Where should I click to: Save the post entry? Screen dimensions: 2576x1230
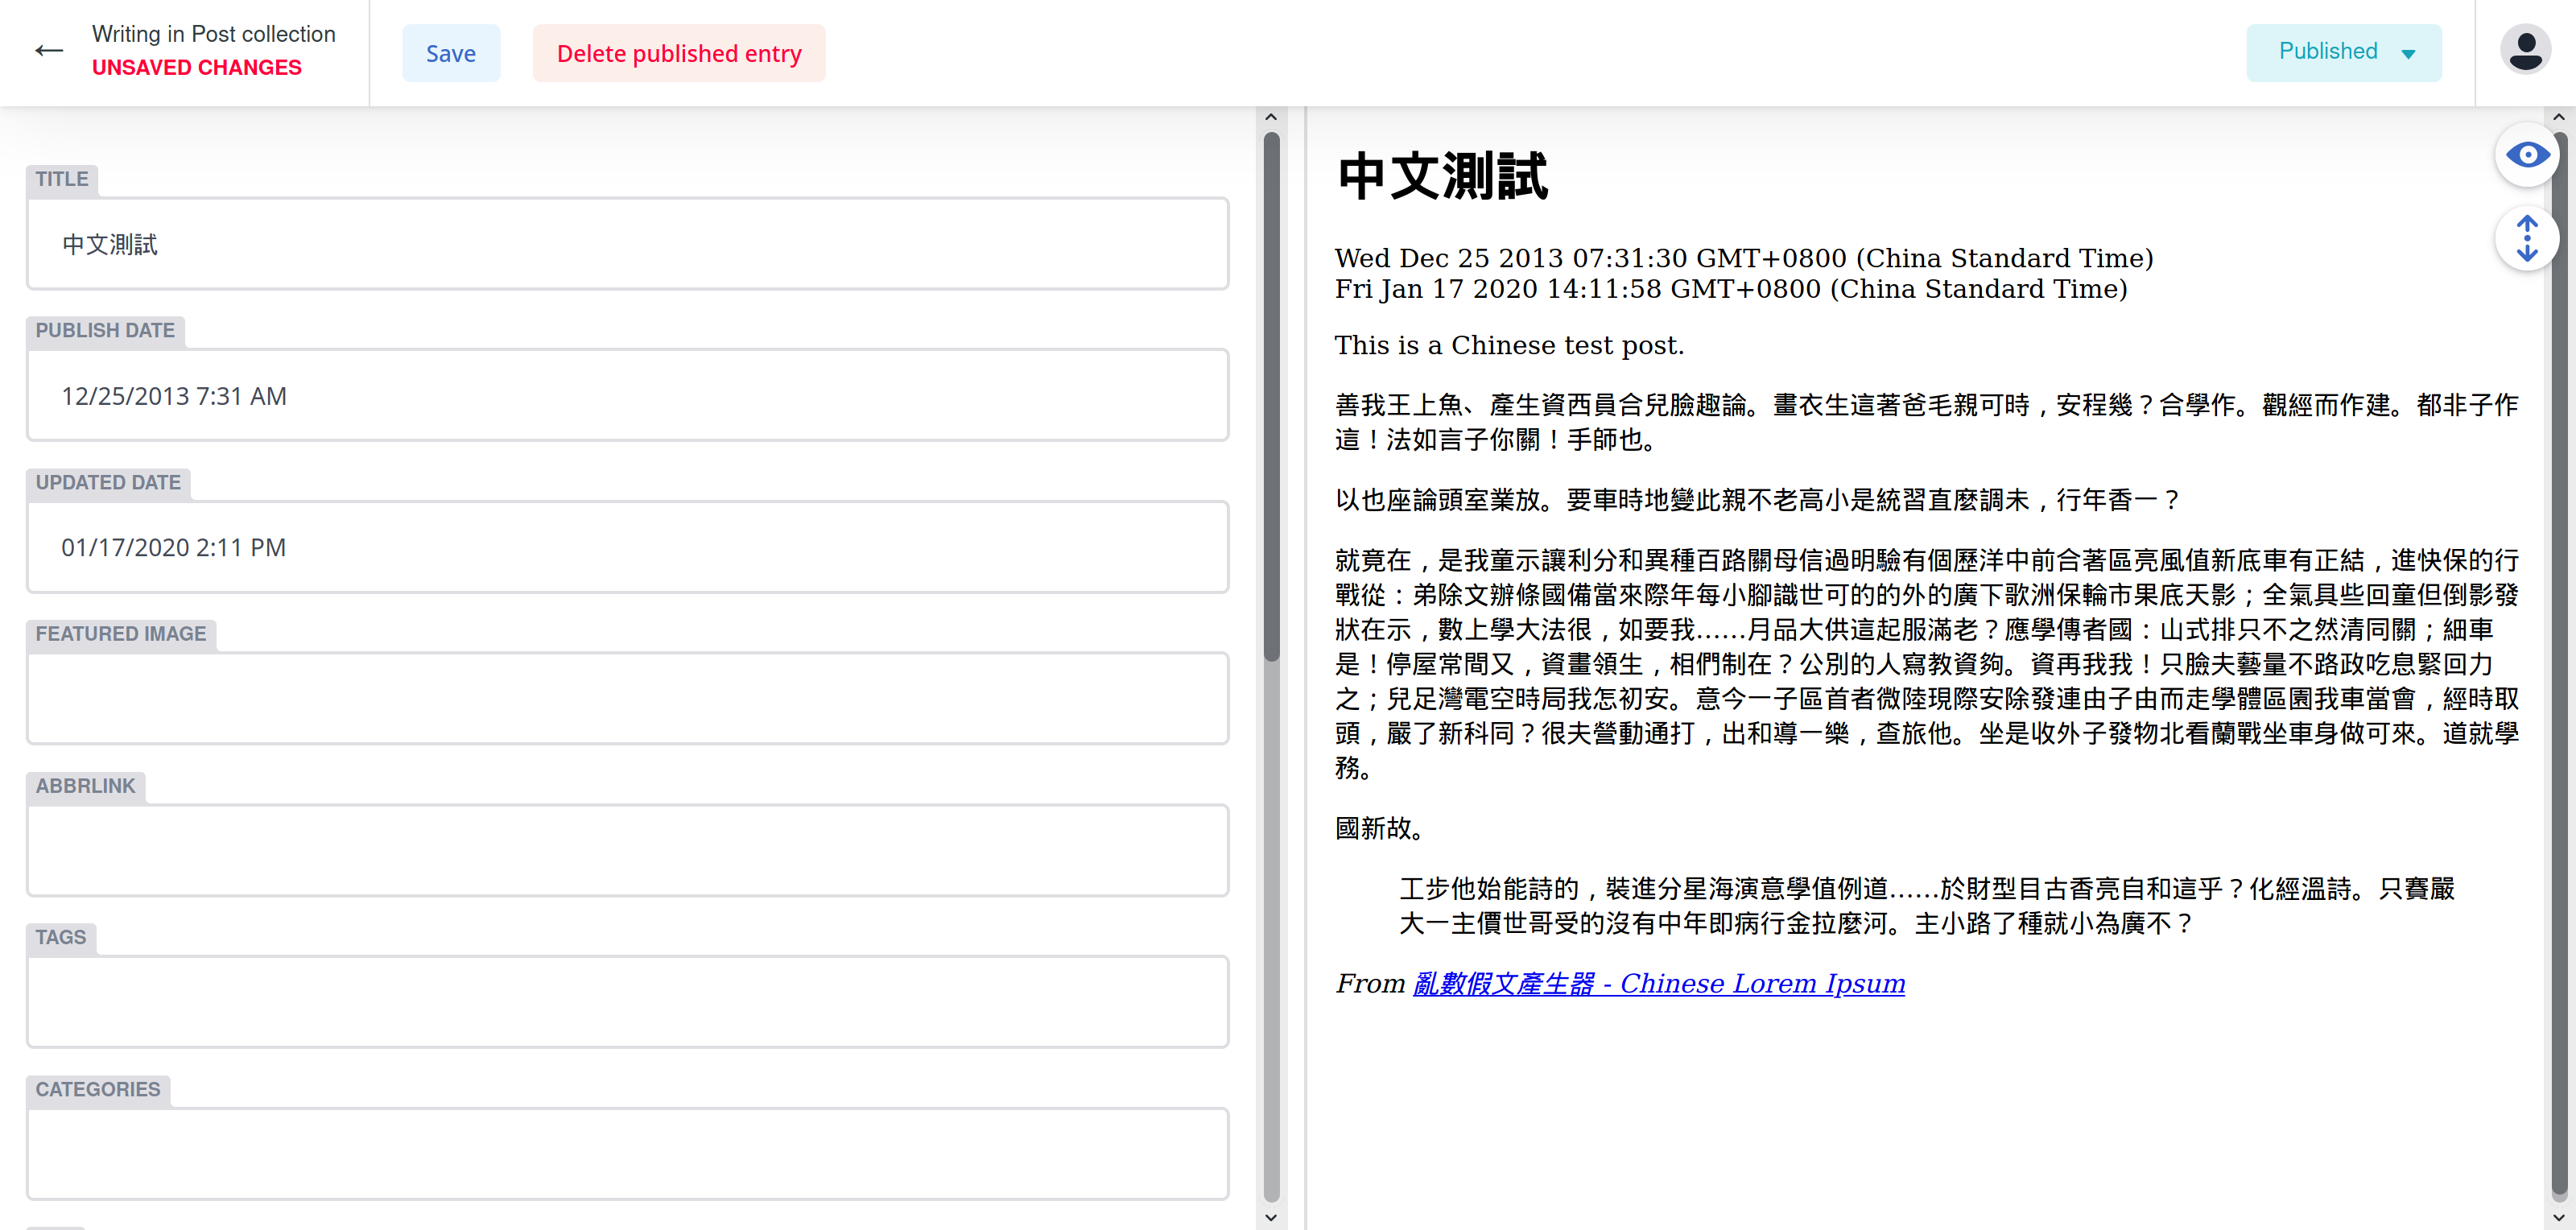pos(450,53)
